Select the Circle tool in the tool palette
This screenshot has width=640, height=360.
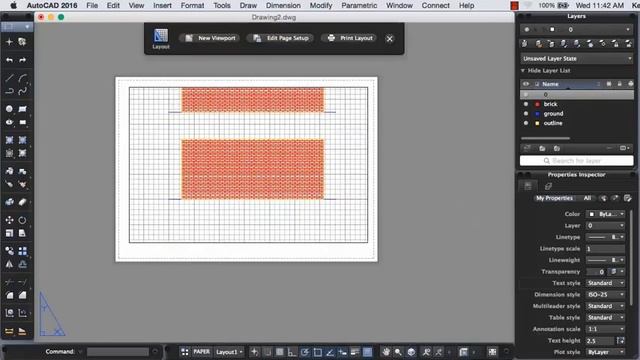(x=9, y=109)
